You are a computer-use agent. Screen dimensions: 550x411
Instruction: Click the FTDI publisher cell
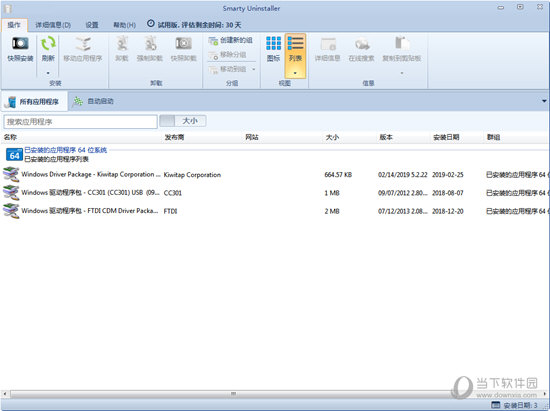click(170, 211)
